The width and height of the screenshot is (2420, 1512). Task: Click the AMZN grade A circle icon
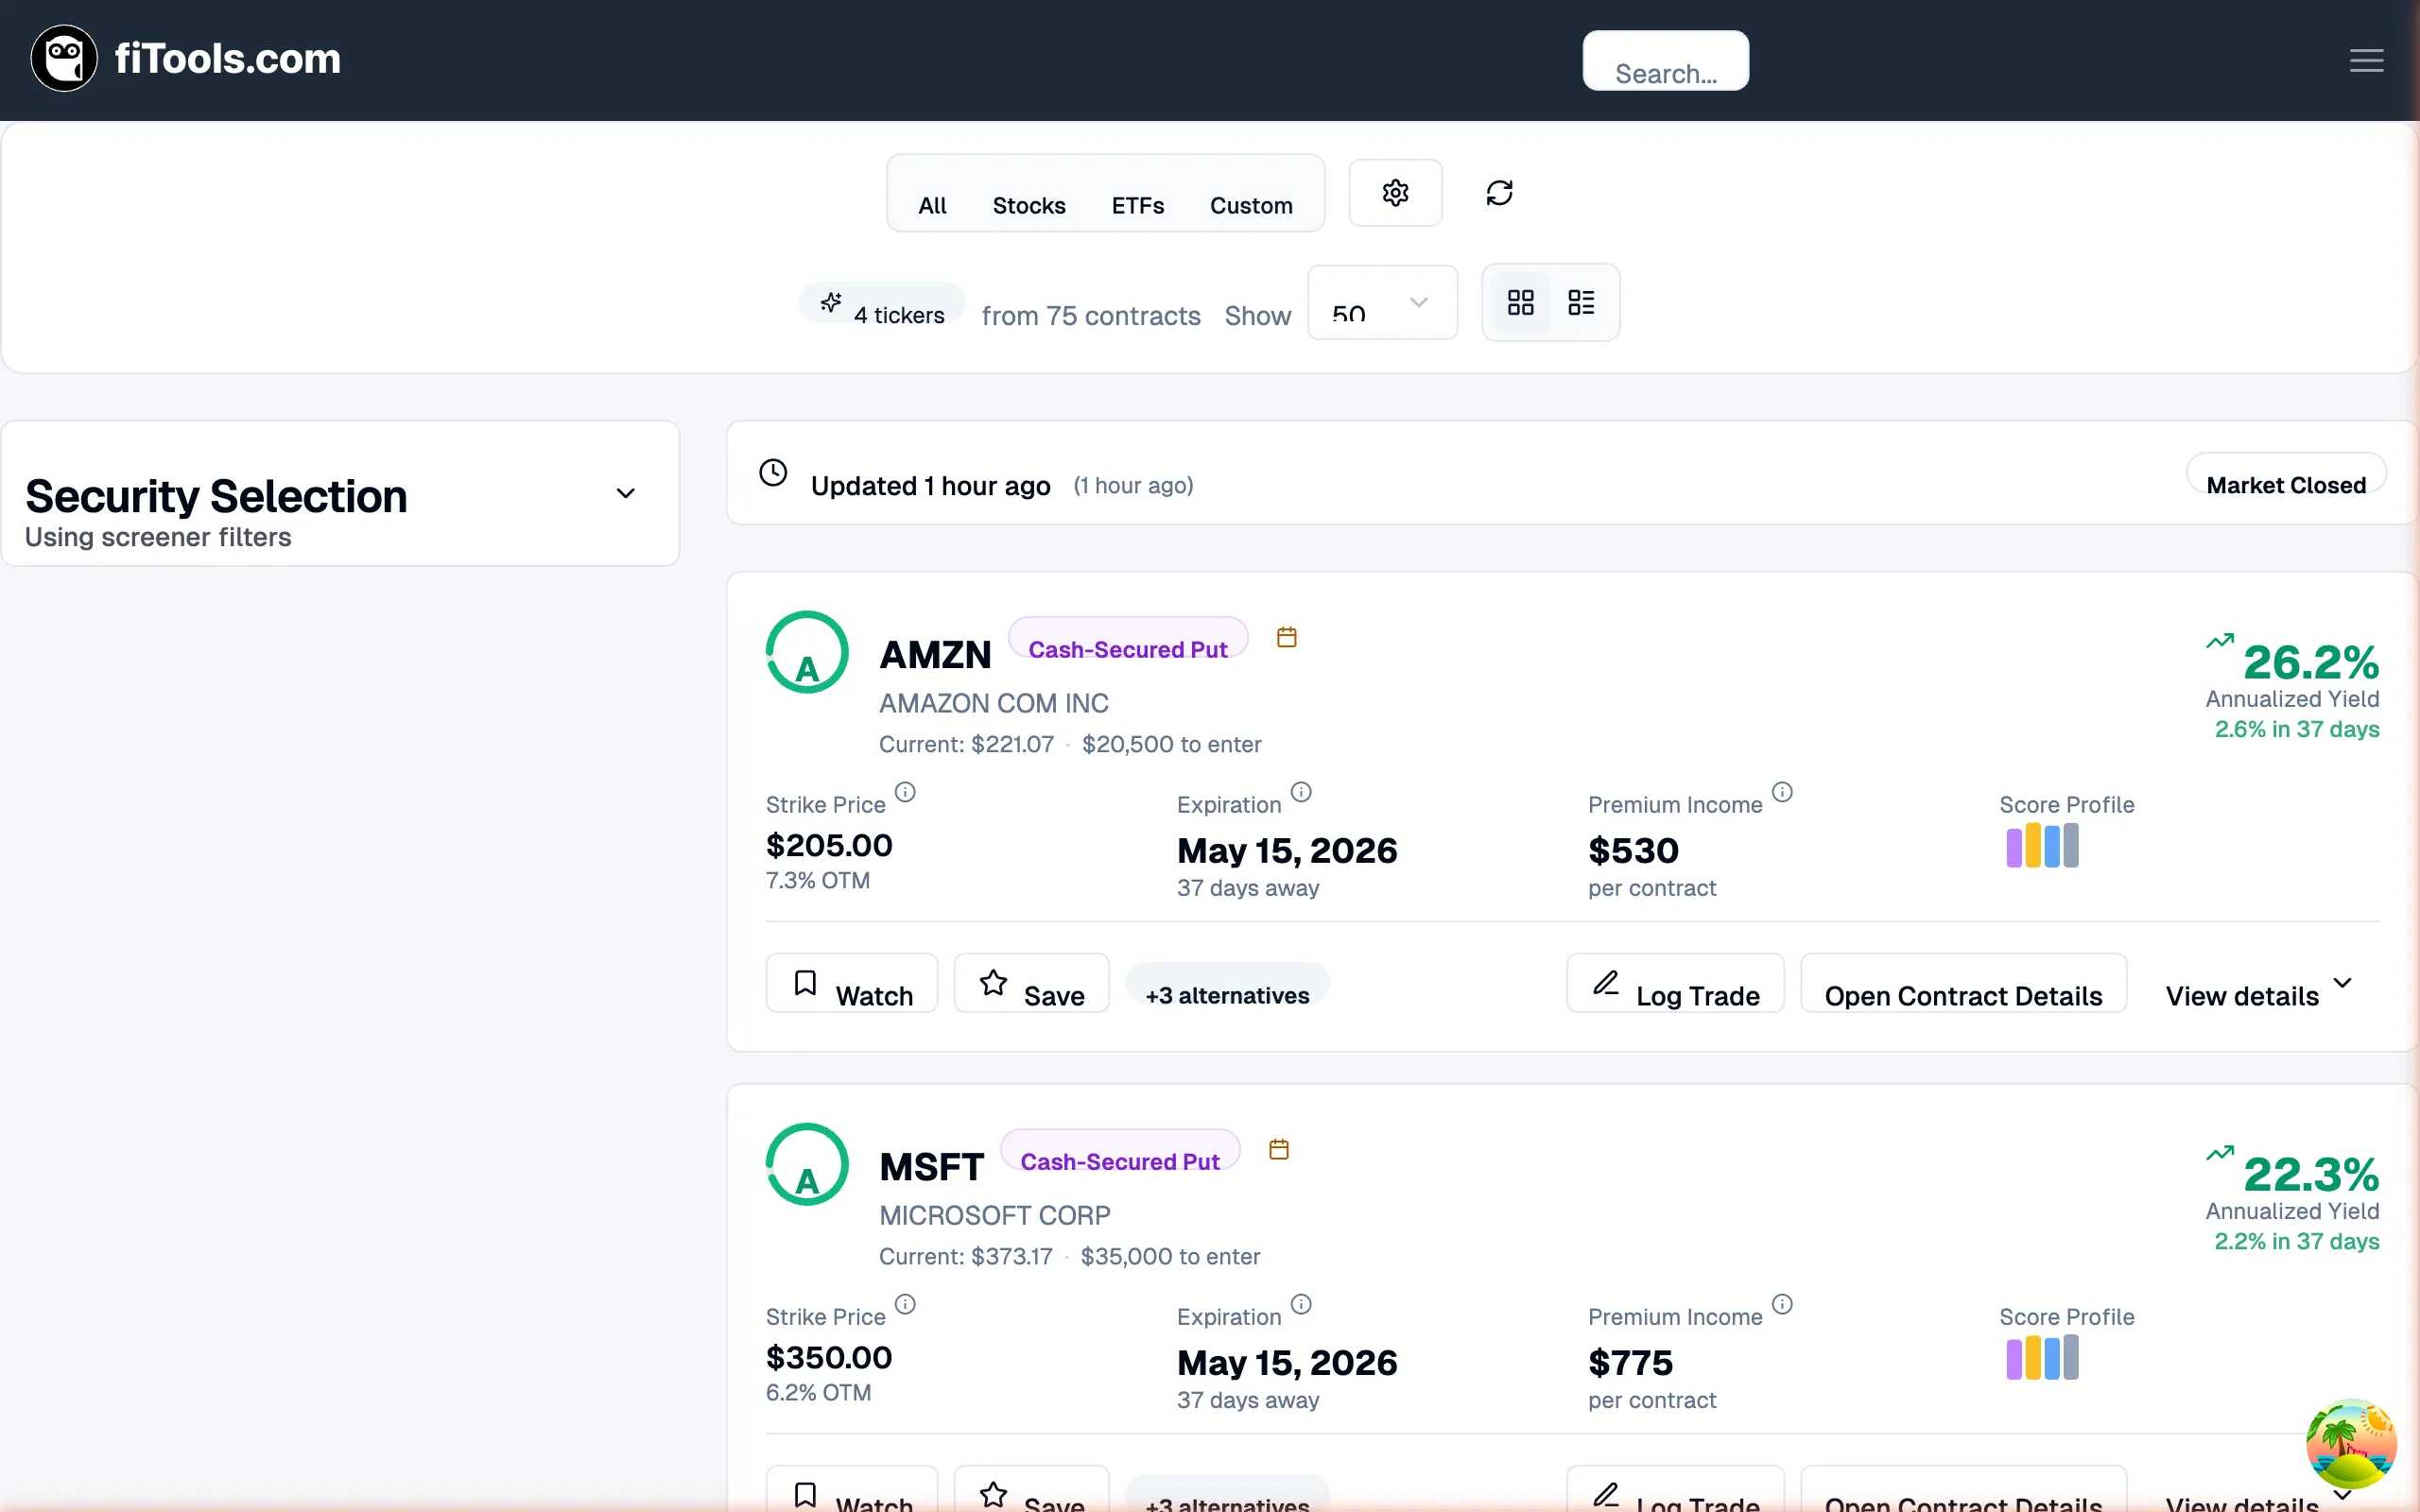point(807,652)
